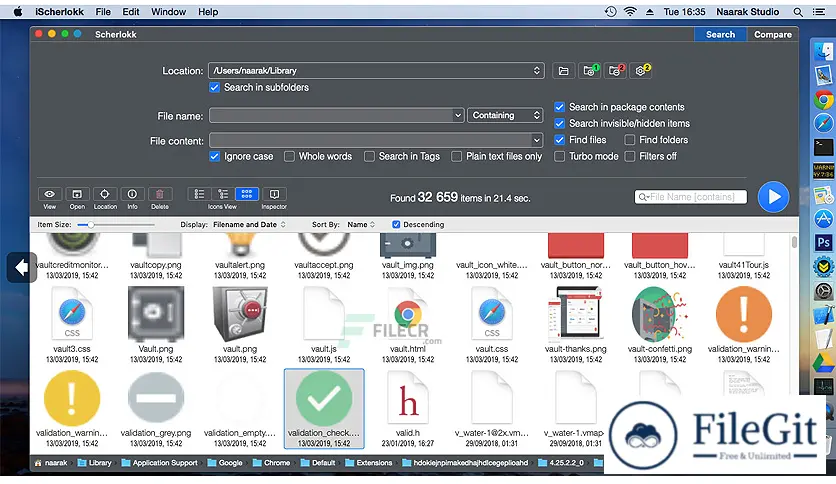Open Time Machine menu bar icon
Image resolution: width=836 pixels, height=484 pixels.
pos(610,12)
